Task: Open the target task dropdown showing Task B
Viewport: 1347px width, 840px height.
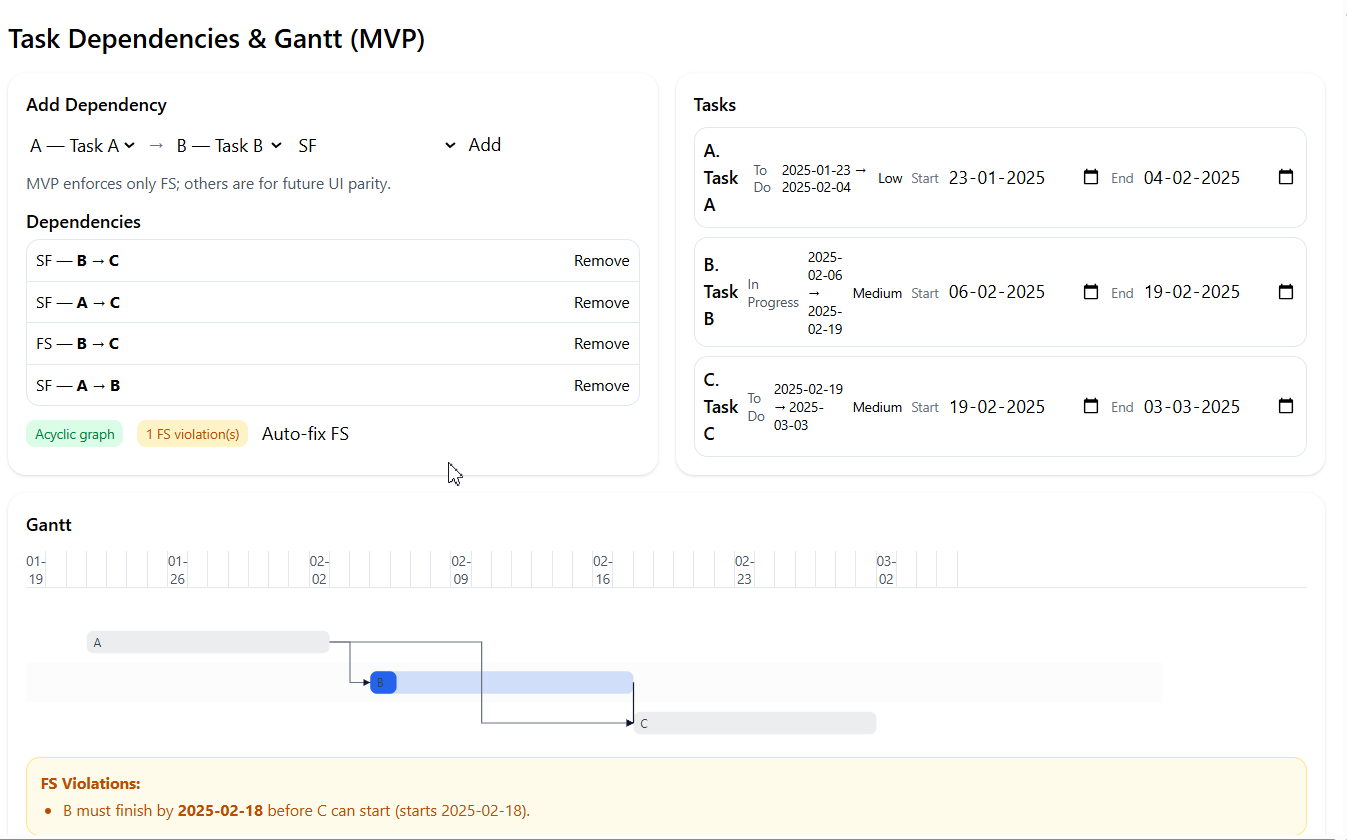Action: 229,146
